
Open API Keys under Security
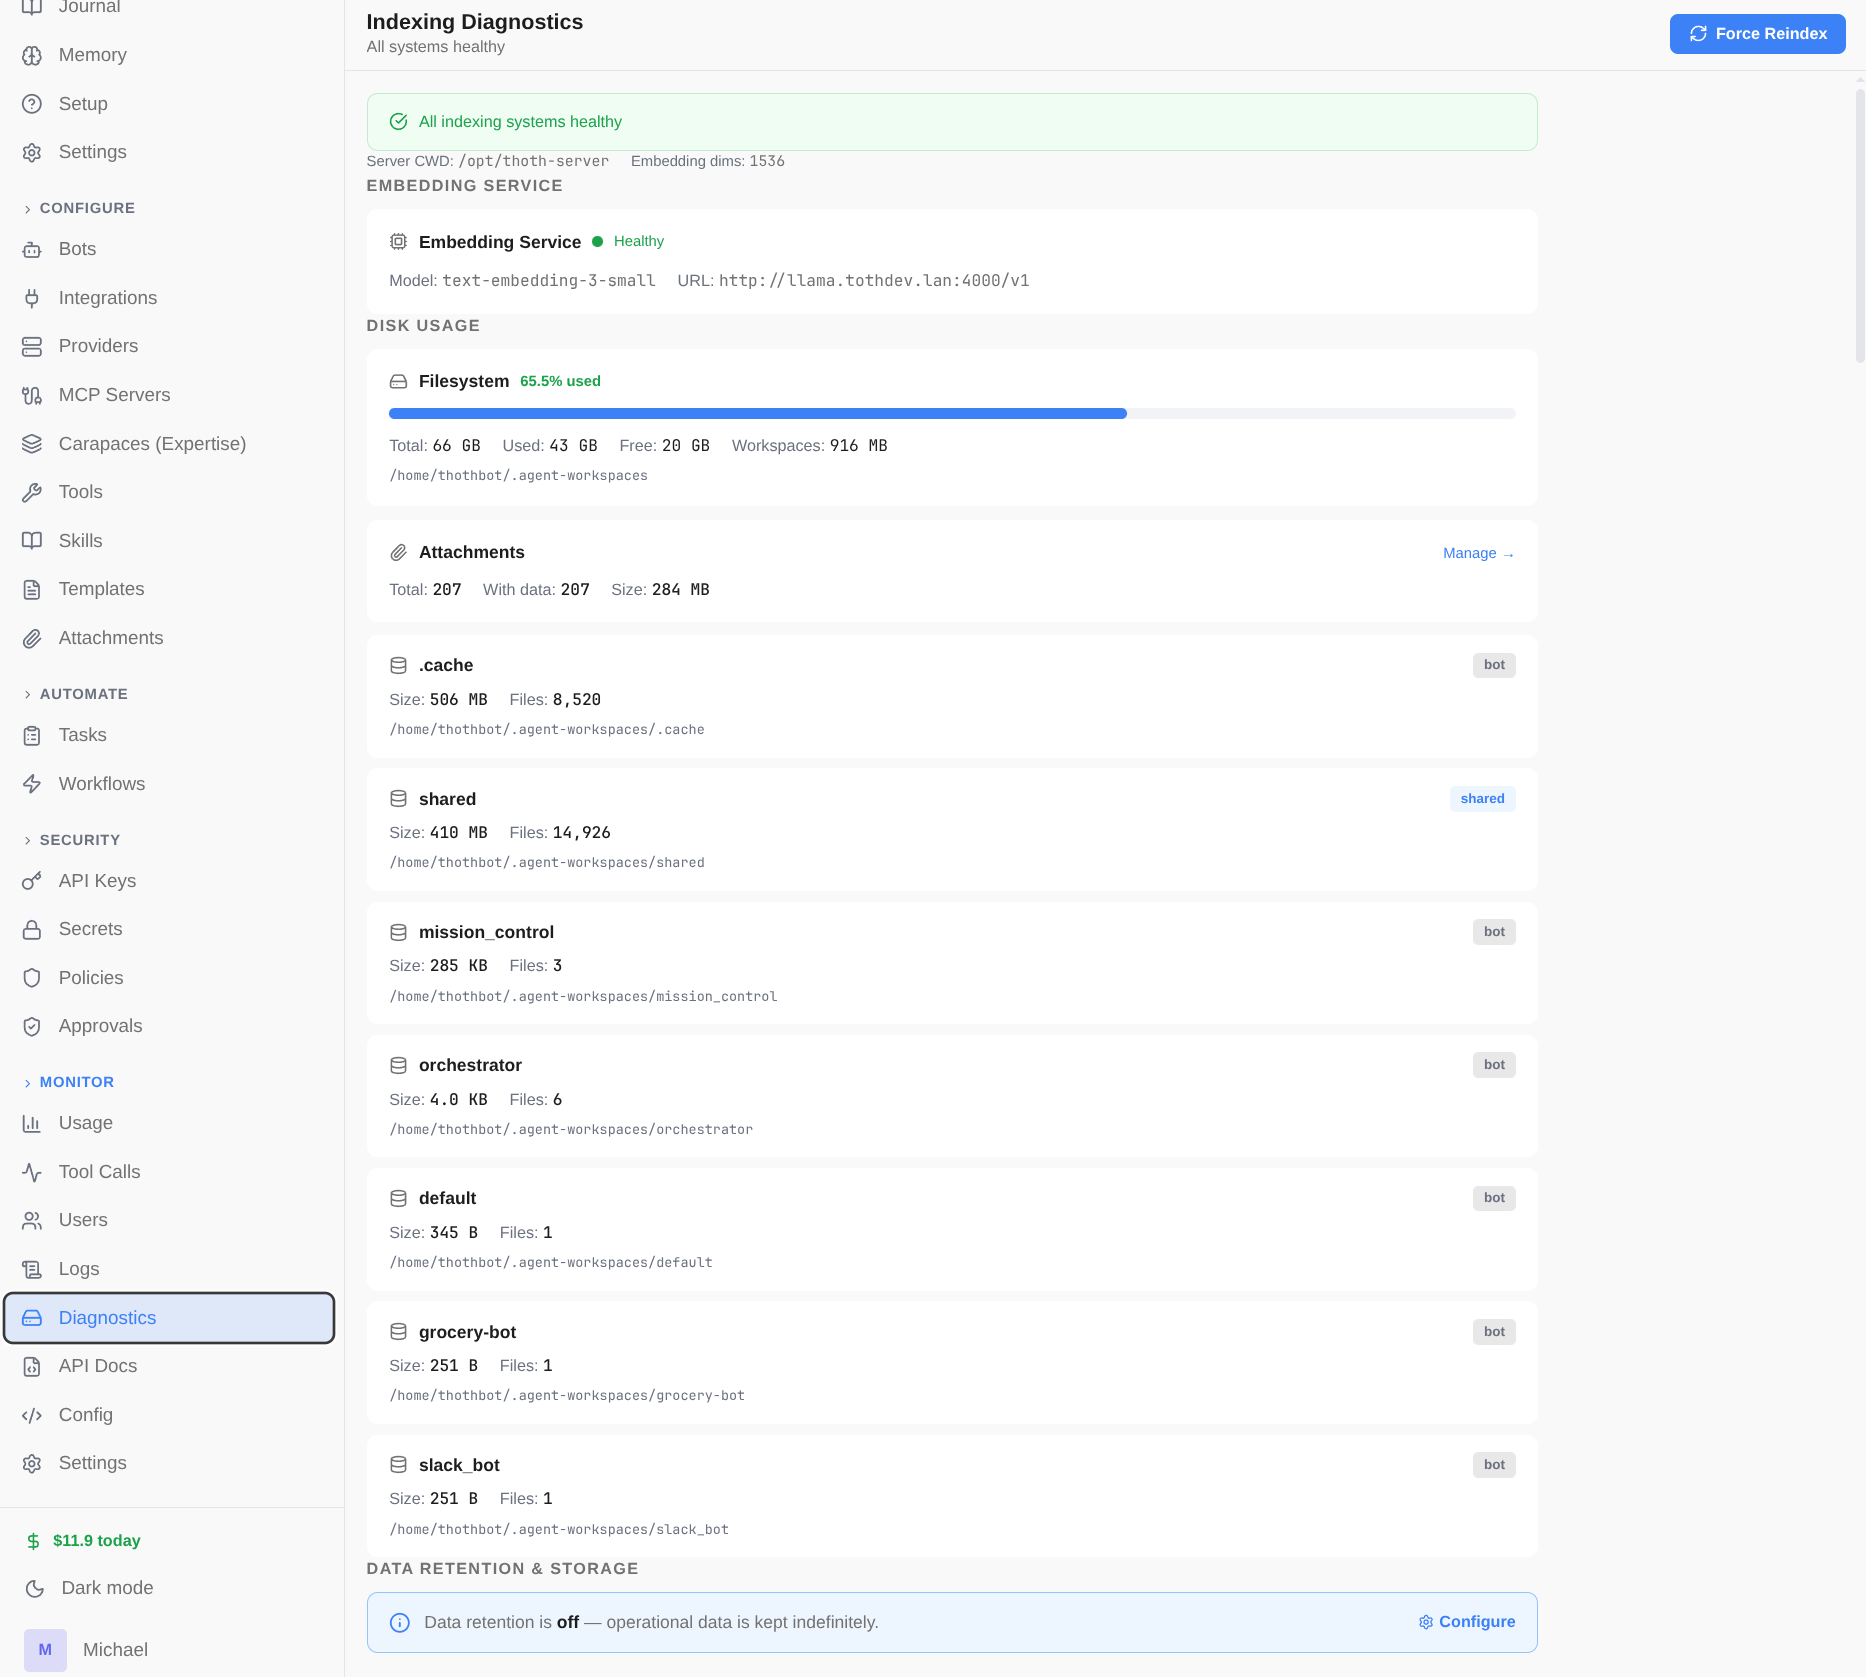click(x=97, y=880)
